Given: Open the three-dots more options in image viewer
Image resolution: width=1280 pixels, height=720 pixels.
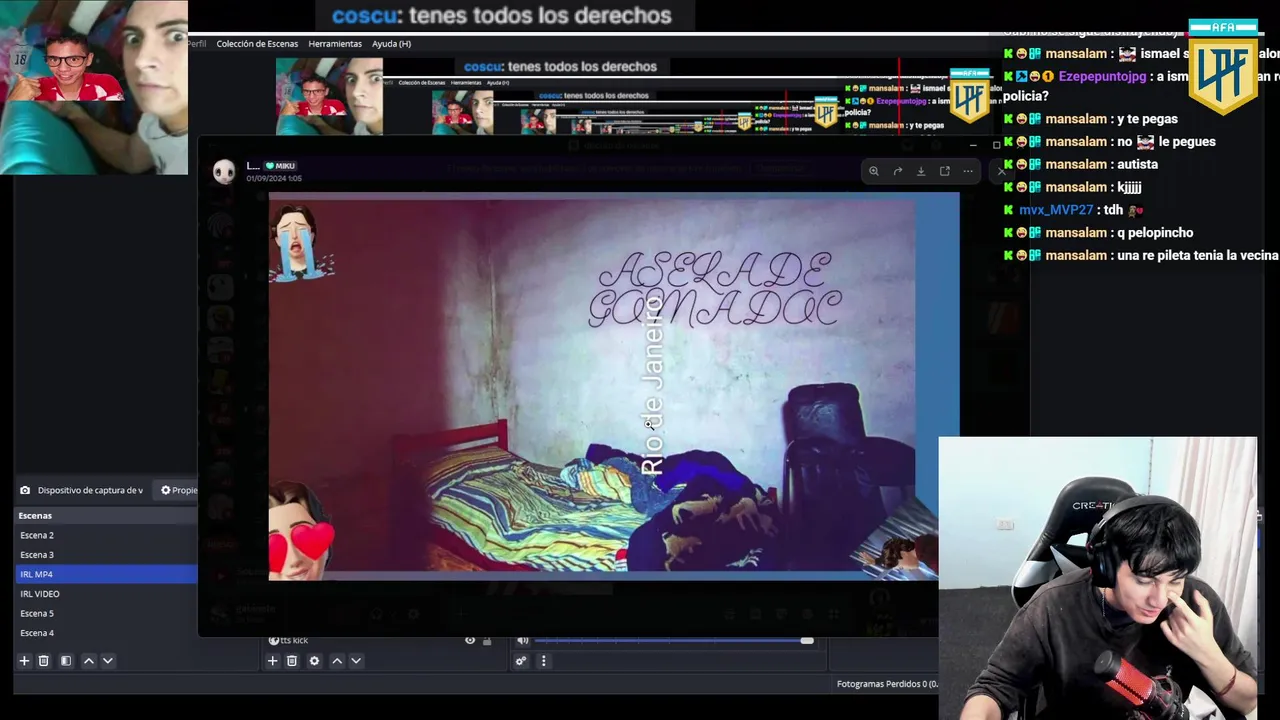Looking at the screenshot, I should click(x=968, y=171).
